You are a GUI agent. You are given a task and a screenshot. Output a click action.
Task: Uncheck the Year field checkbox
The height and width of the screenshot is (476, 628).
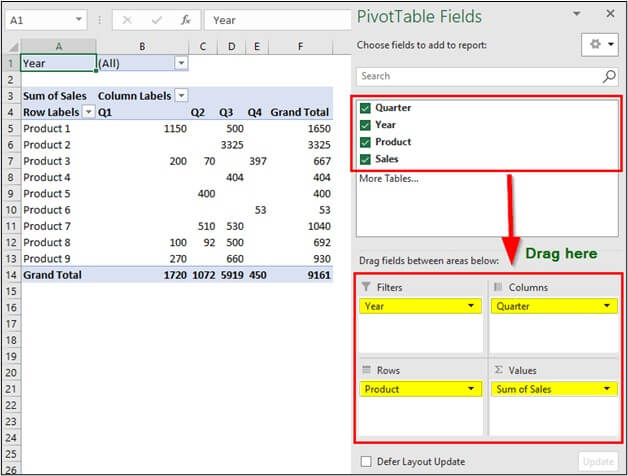(365, 125)
